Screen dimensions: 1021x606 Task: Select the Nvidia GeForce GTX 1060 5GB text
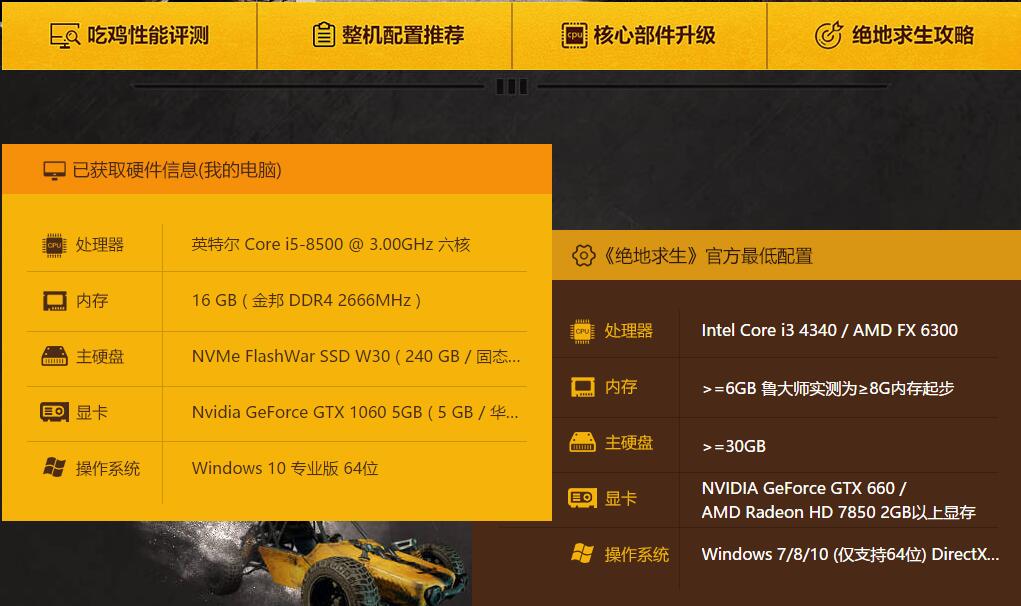(355, 413)
